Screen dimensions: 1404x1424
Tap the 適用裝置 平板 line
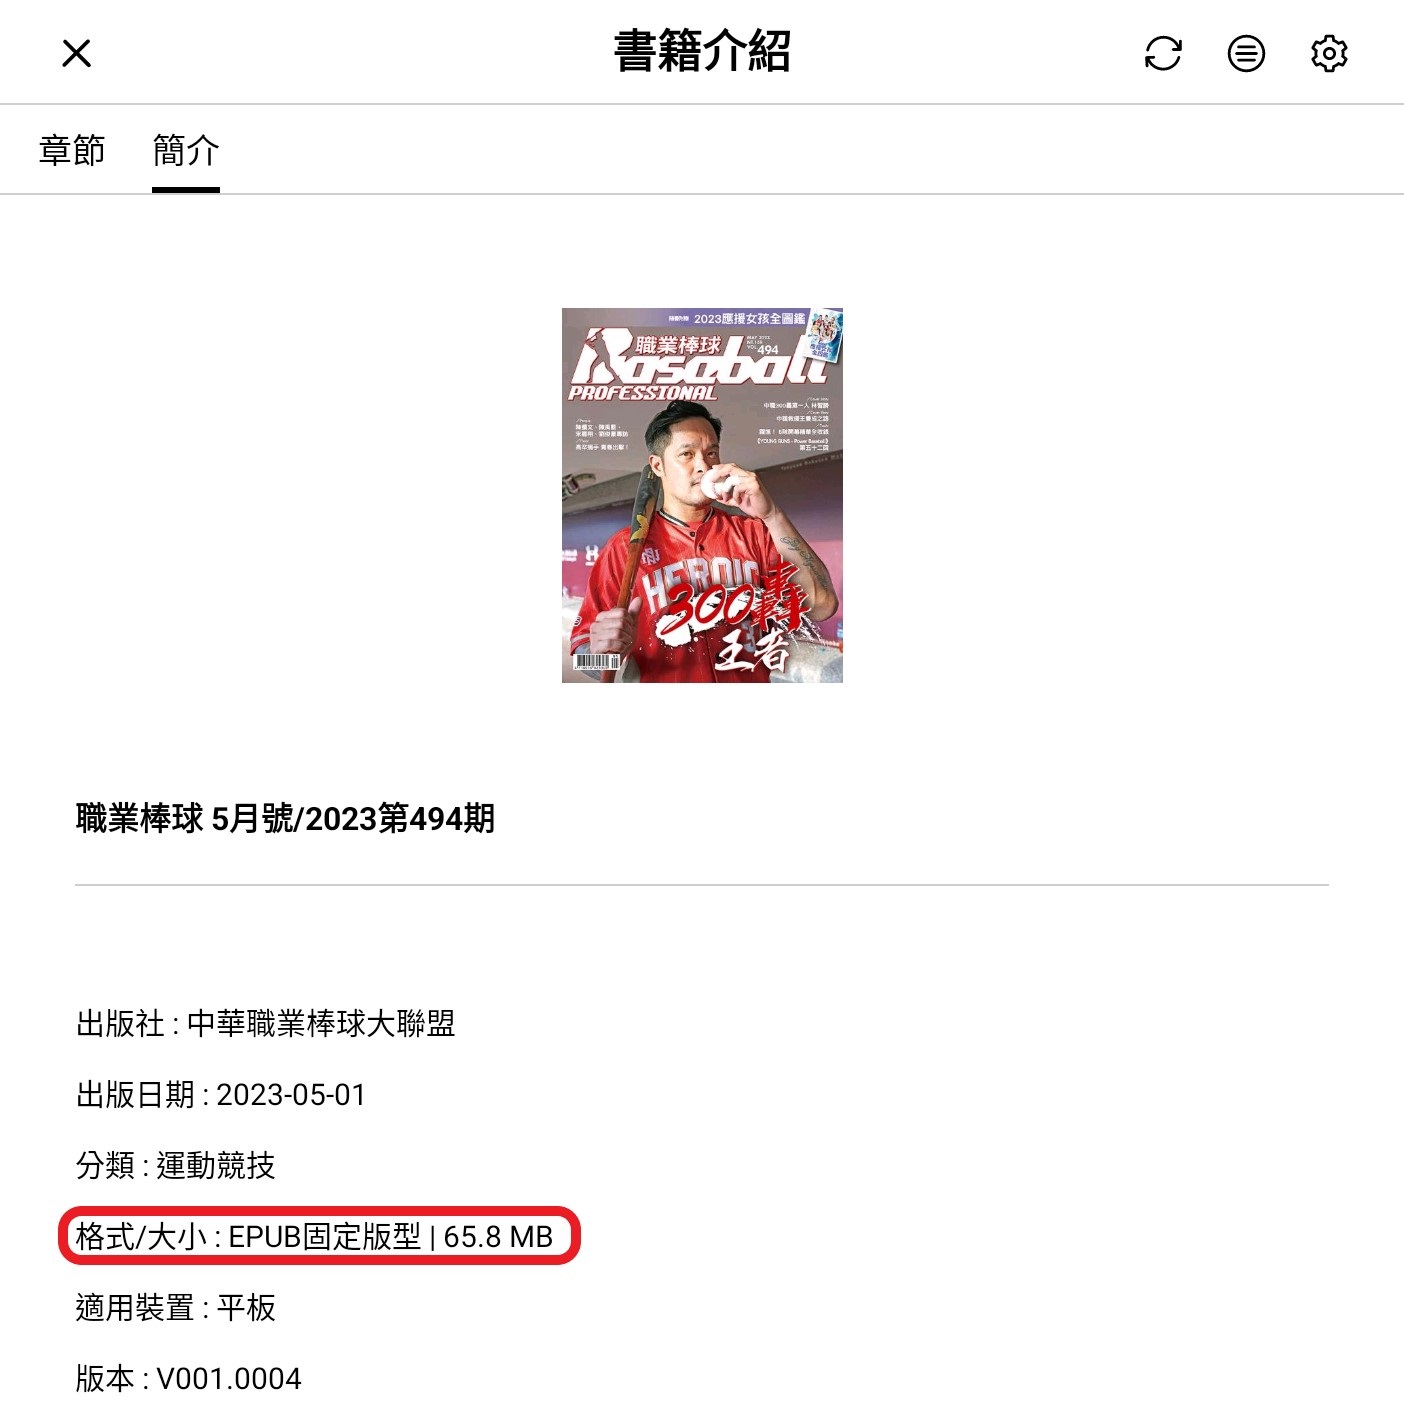click(x=176, y=1308)
